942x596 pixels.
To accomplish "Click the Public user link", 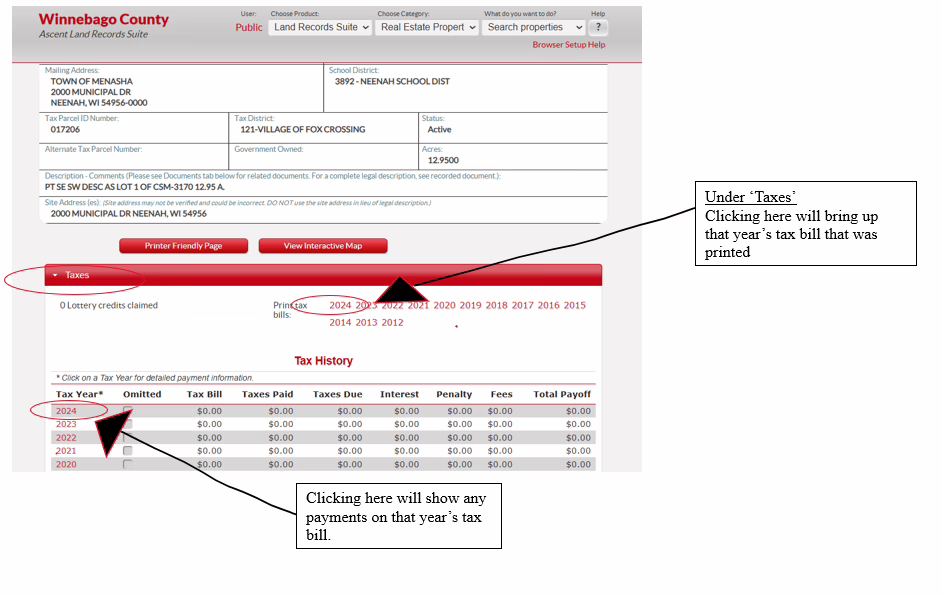I will [x=249, y=27].
